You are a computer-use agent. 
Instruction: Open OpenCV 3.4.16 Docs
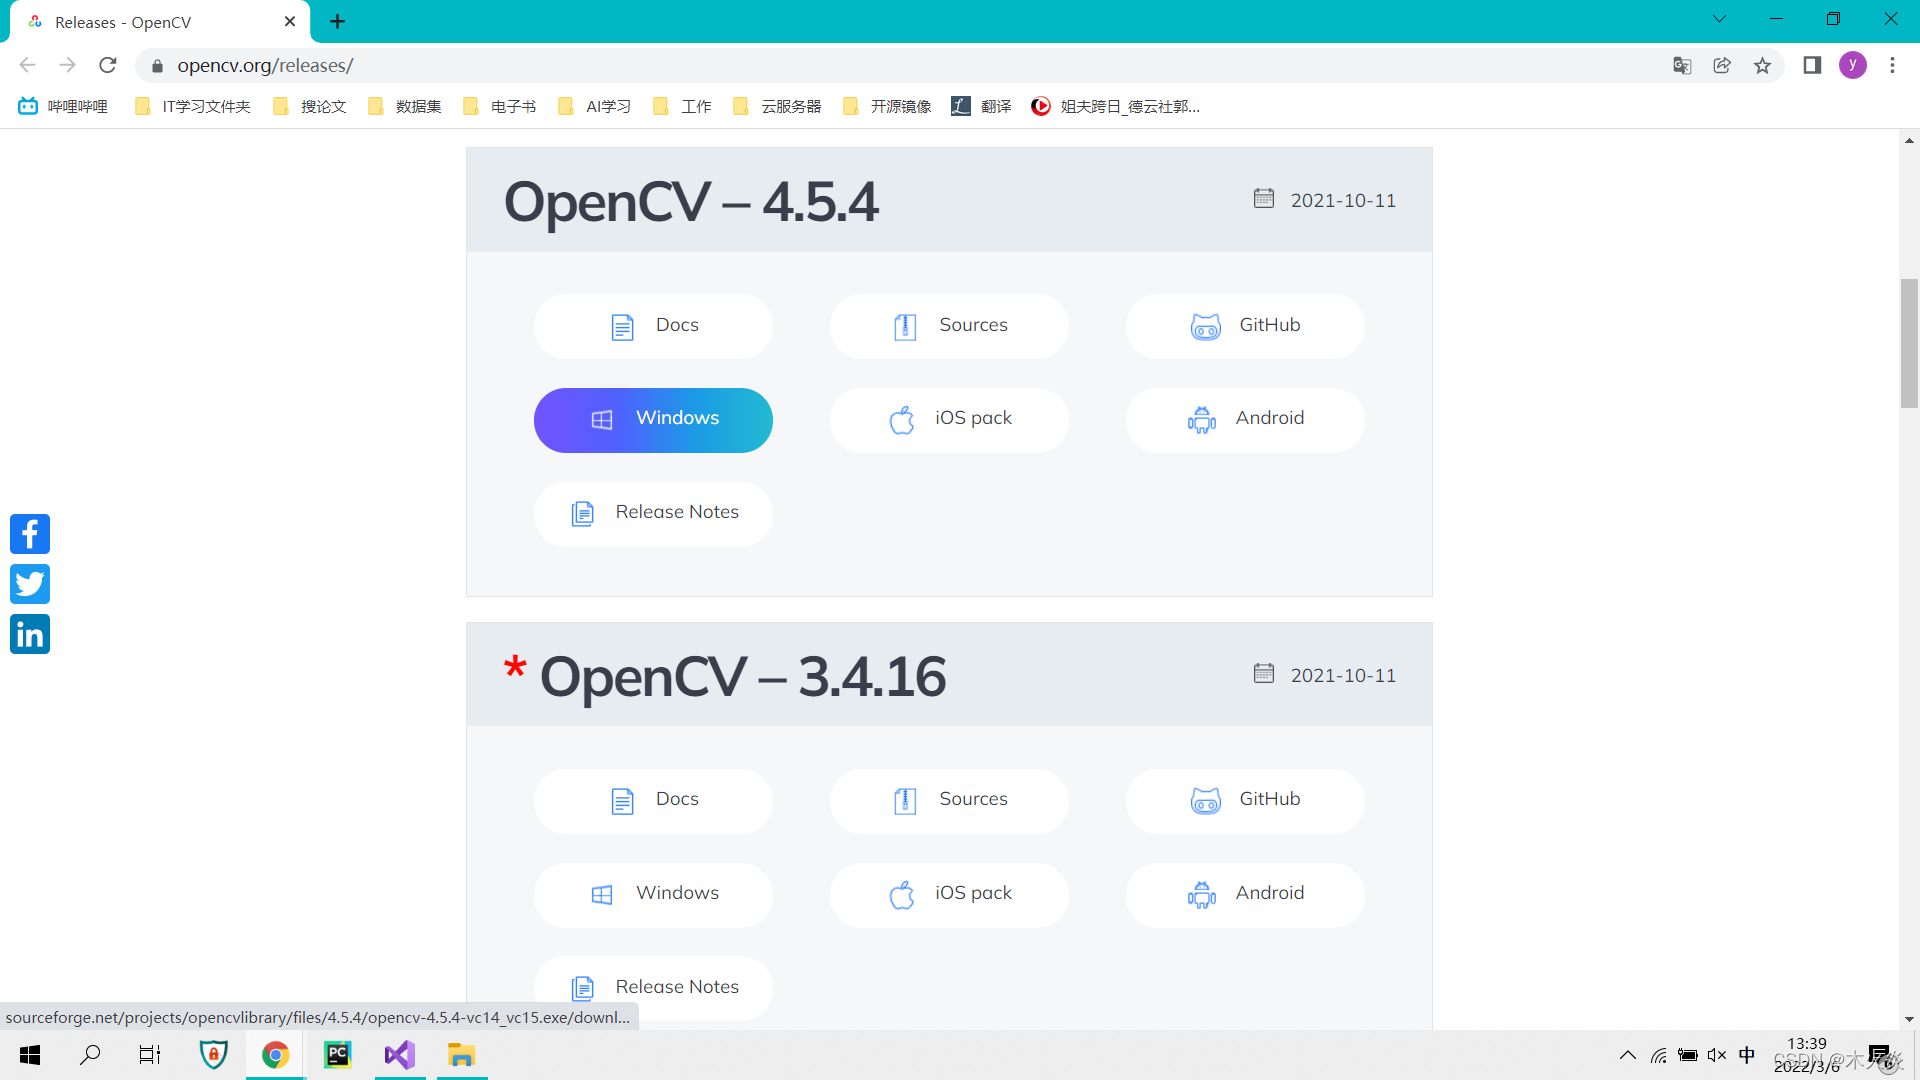653,801
